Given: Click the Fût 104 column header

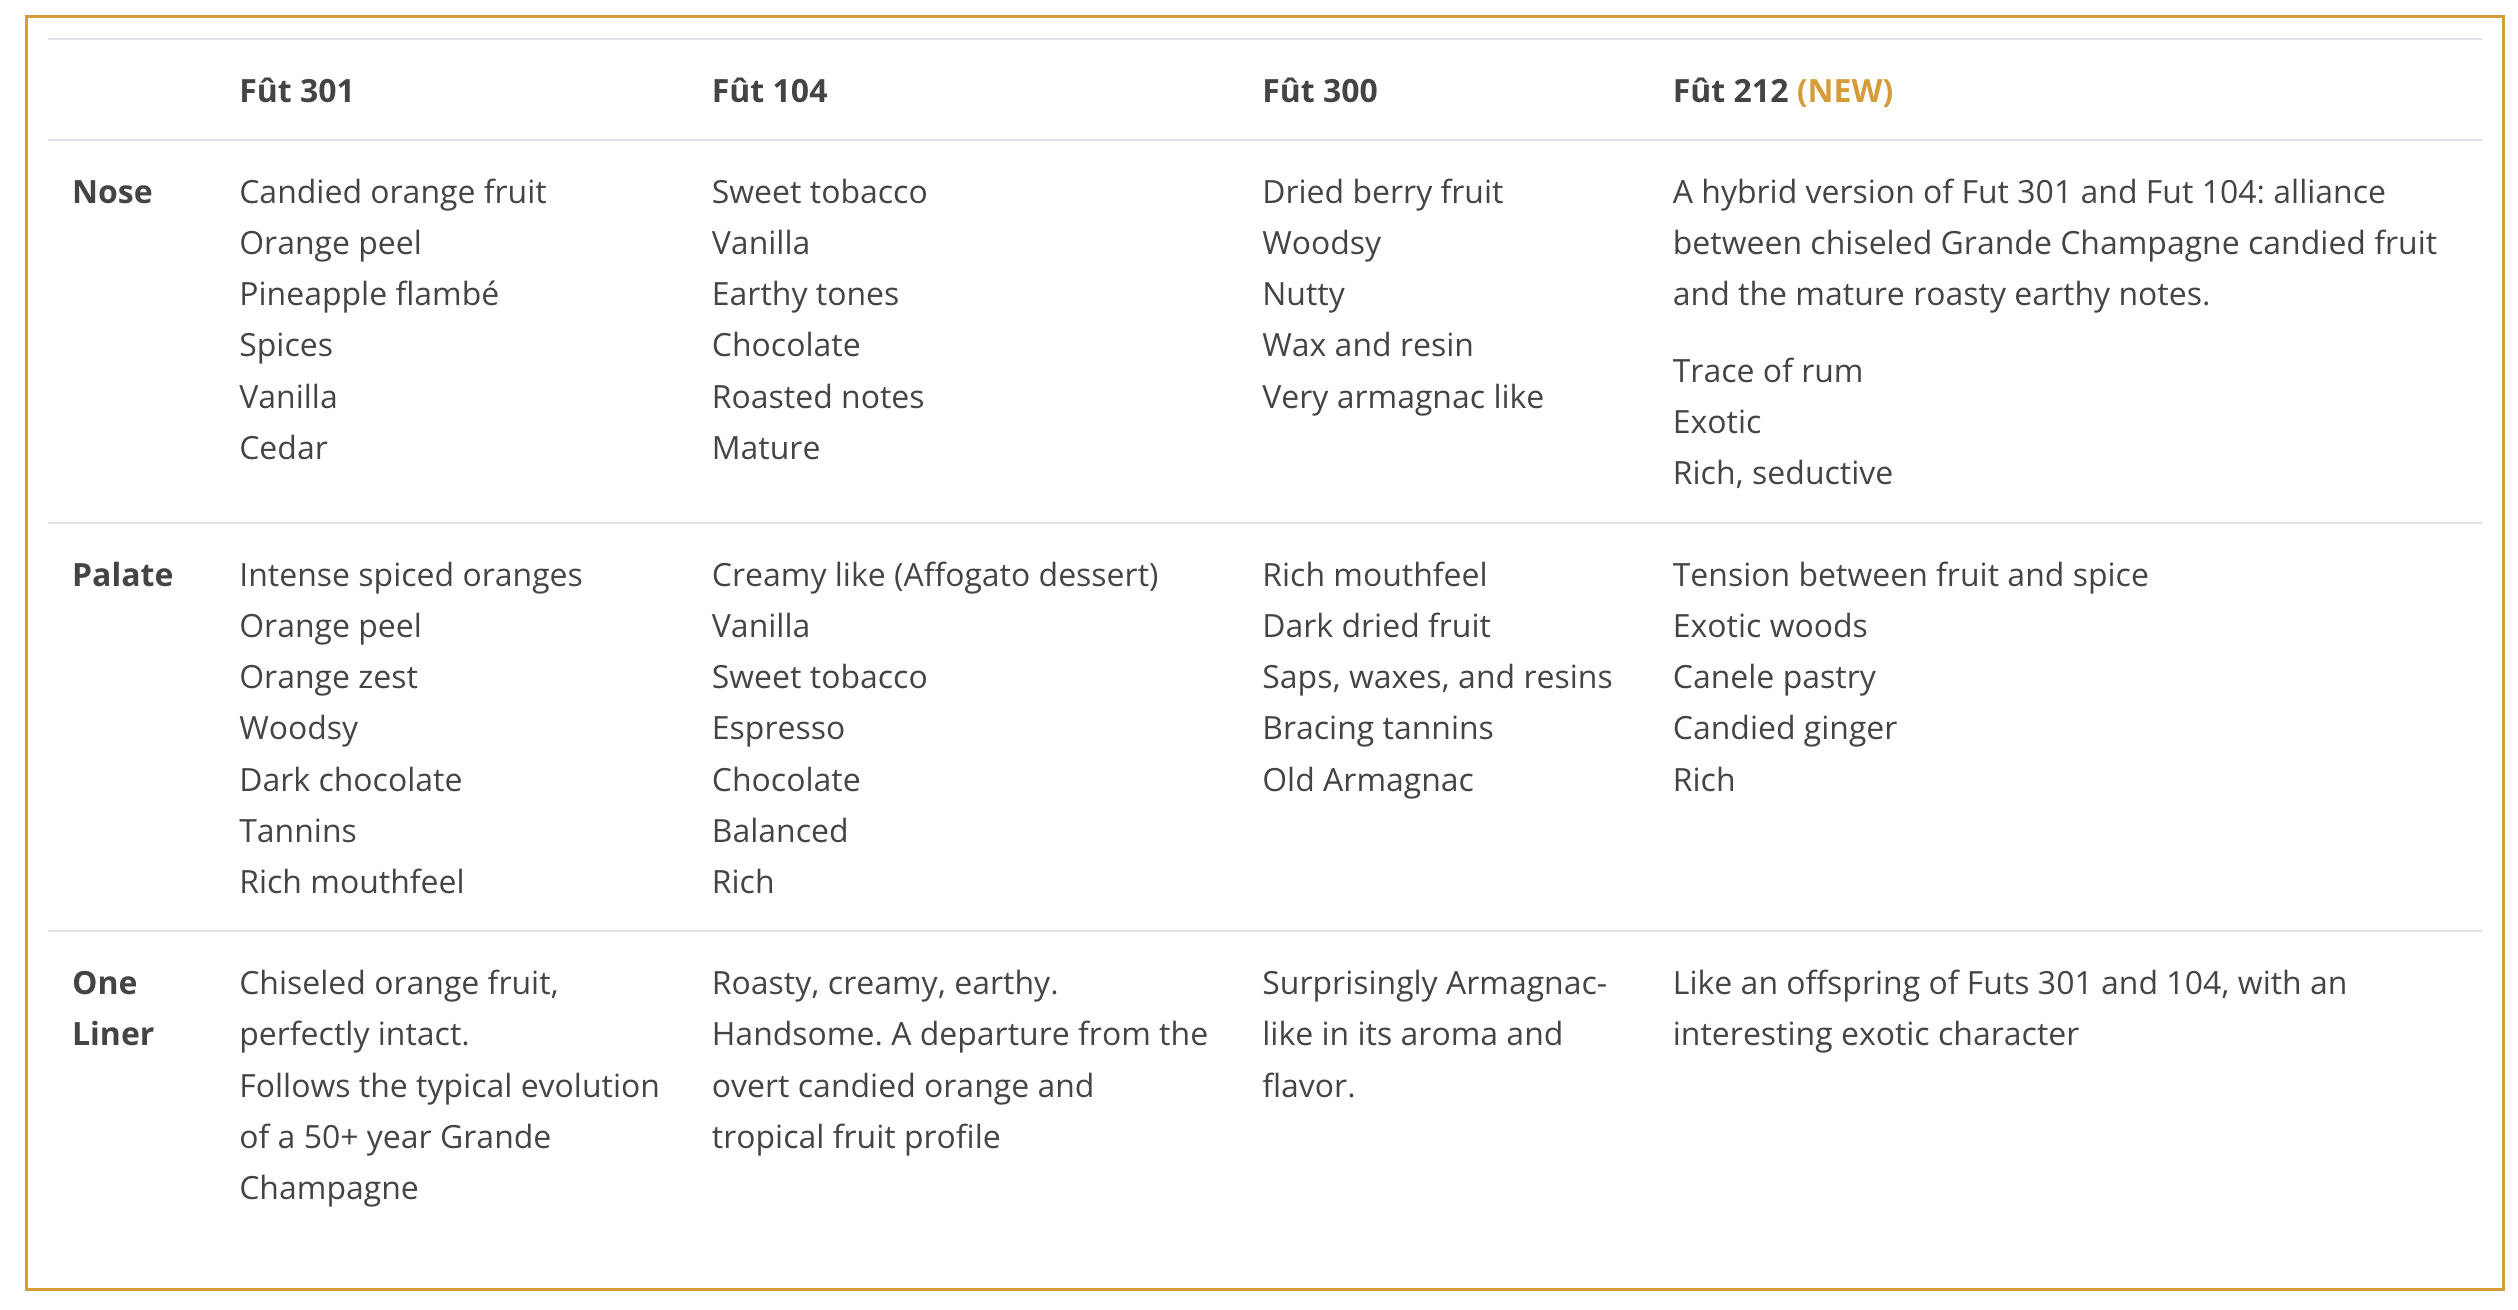Looking at the screenshot, I should pyautogui.click(x=769, y=91).
